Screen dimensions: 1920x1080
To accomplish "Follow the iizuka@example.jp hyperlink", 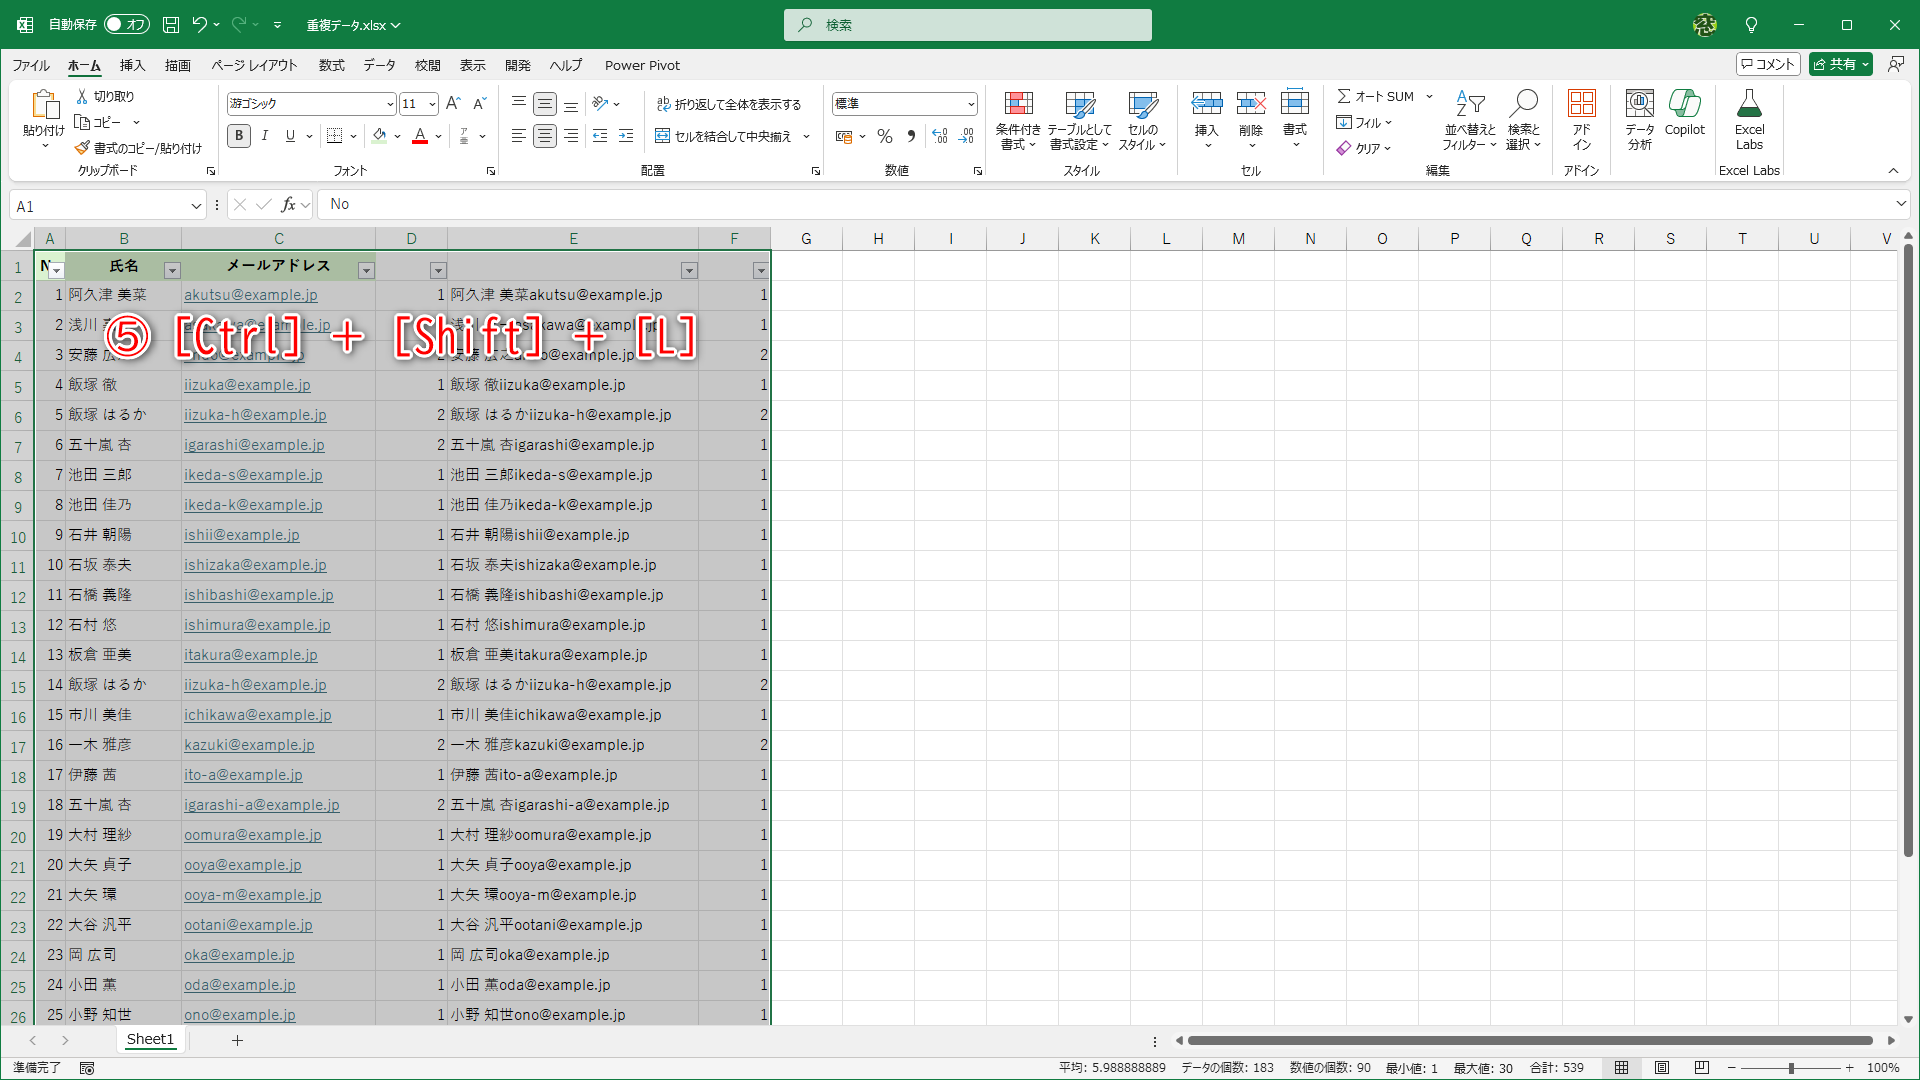I will 246,385.
